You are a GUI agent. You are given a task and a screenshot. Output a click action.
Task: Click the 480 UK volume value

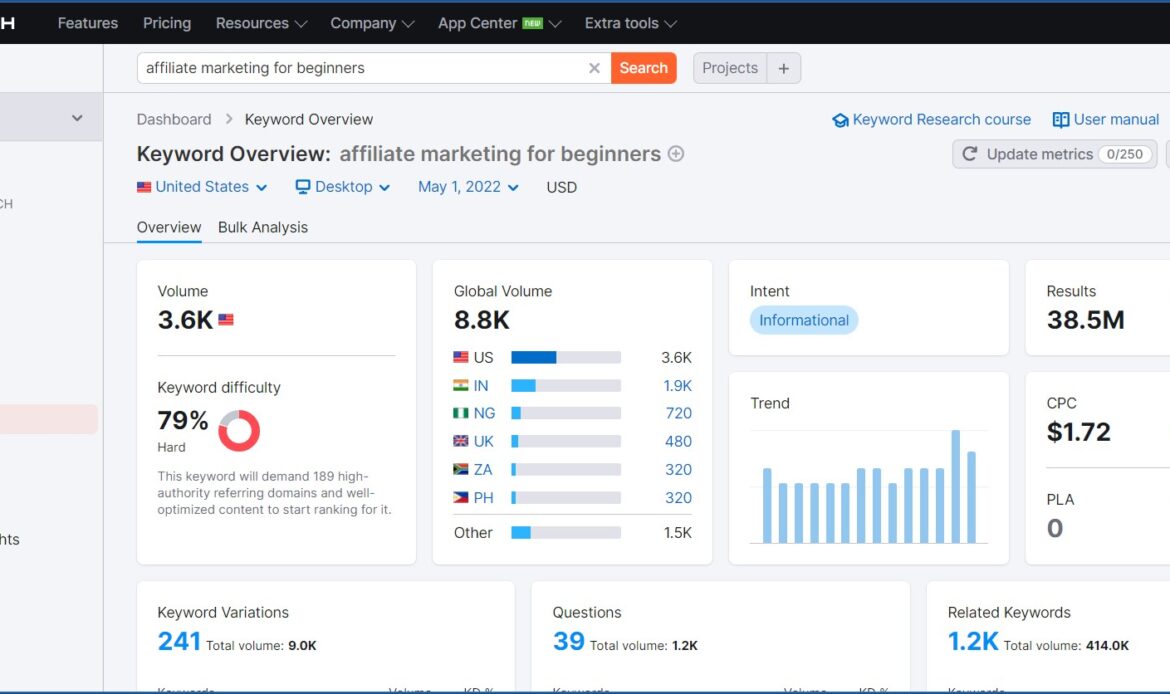coord(678,442)
